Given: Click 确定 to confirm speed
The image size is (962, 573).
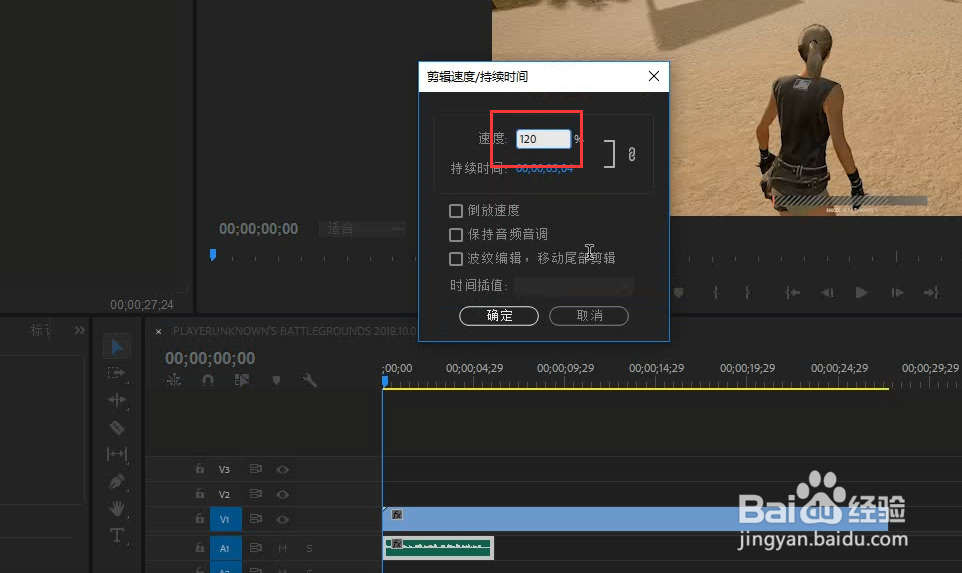Looking at the screenshot, I should click(499, 316).
